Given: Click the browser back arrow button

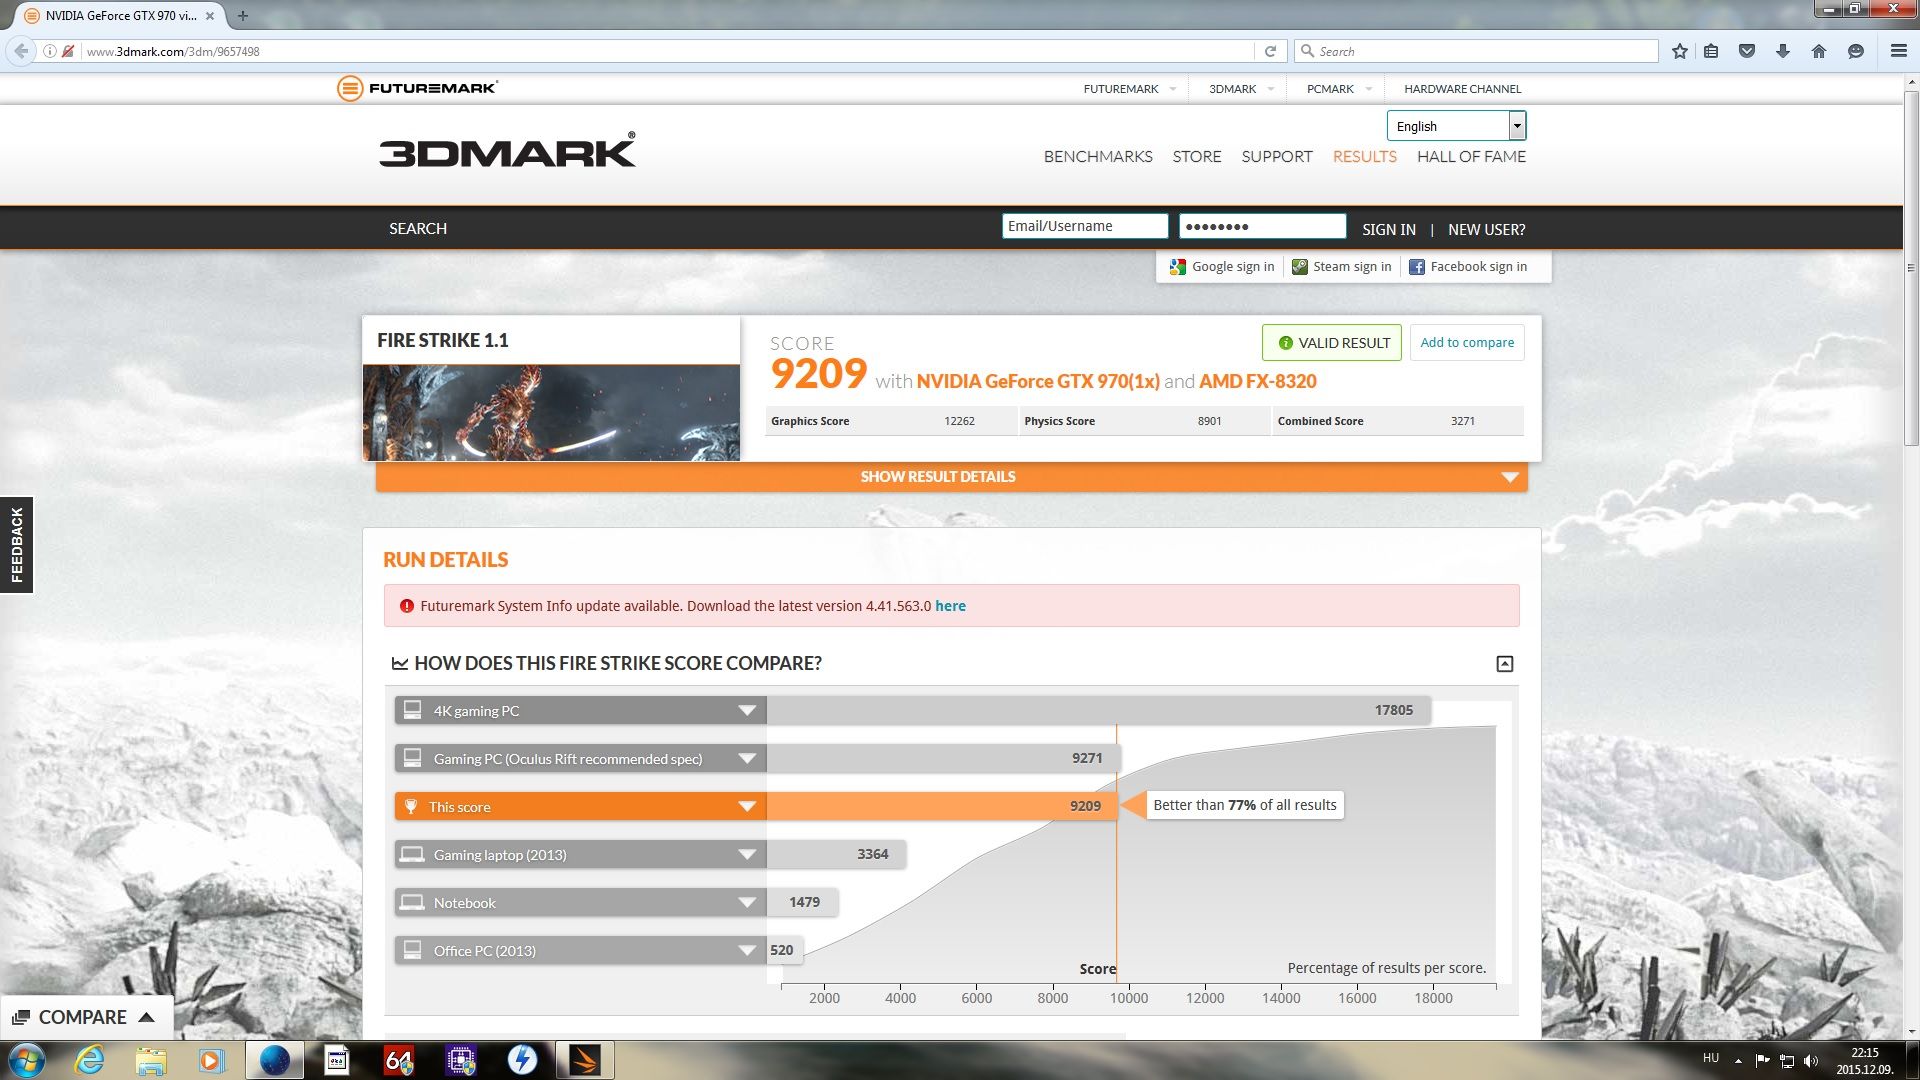Looking at the screenshot, I should 21,51.
